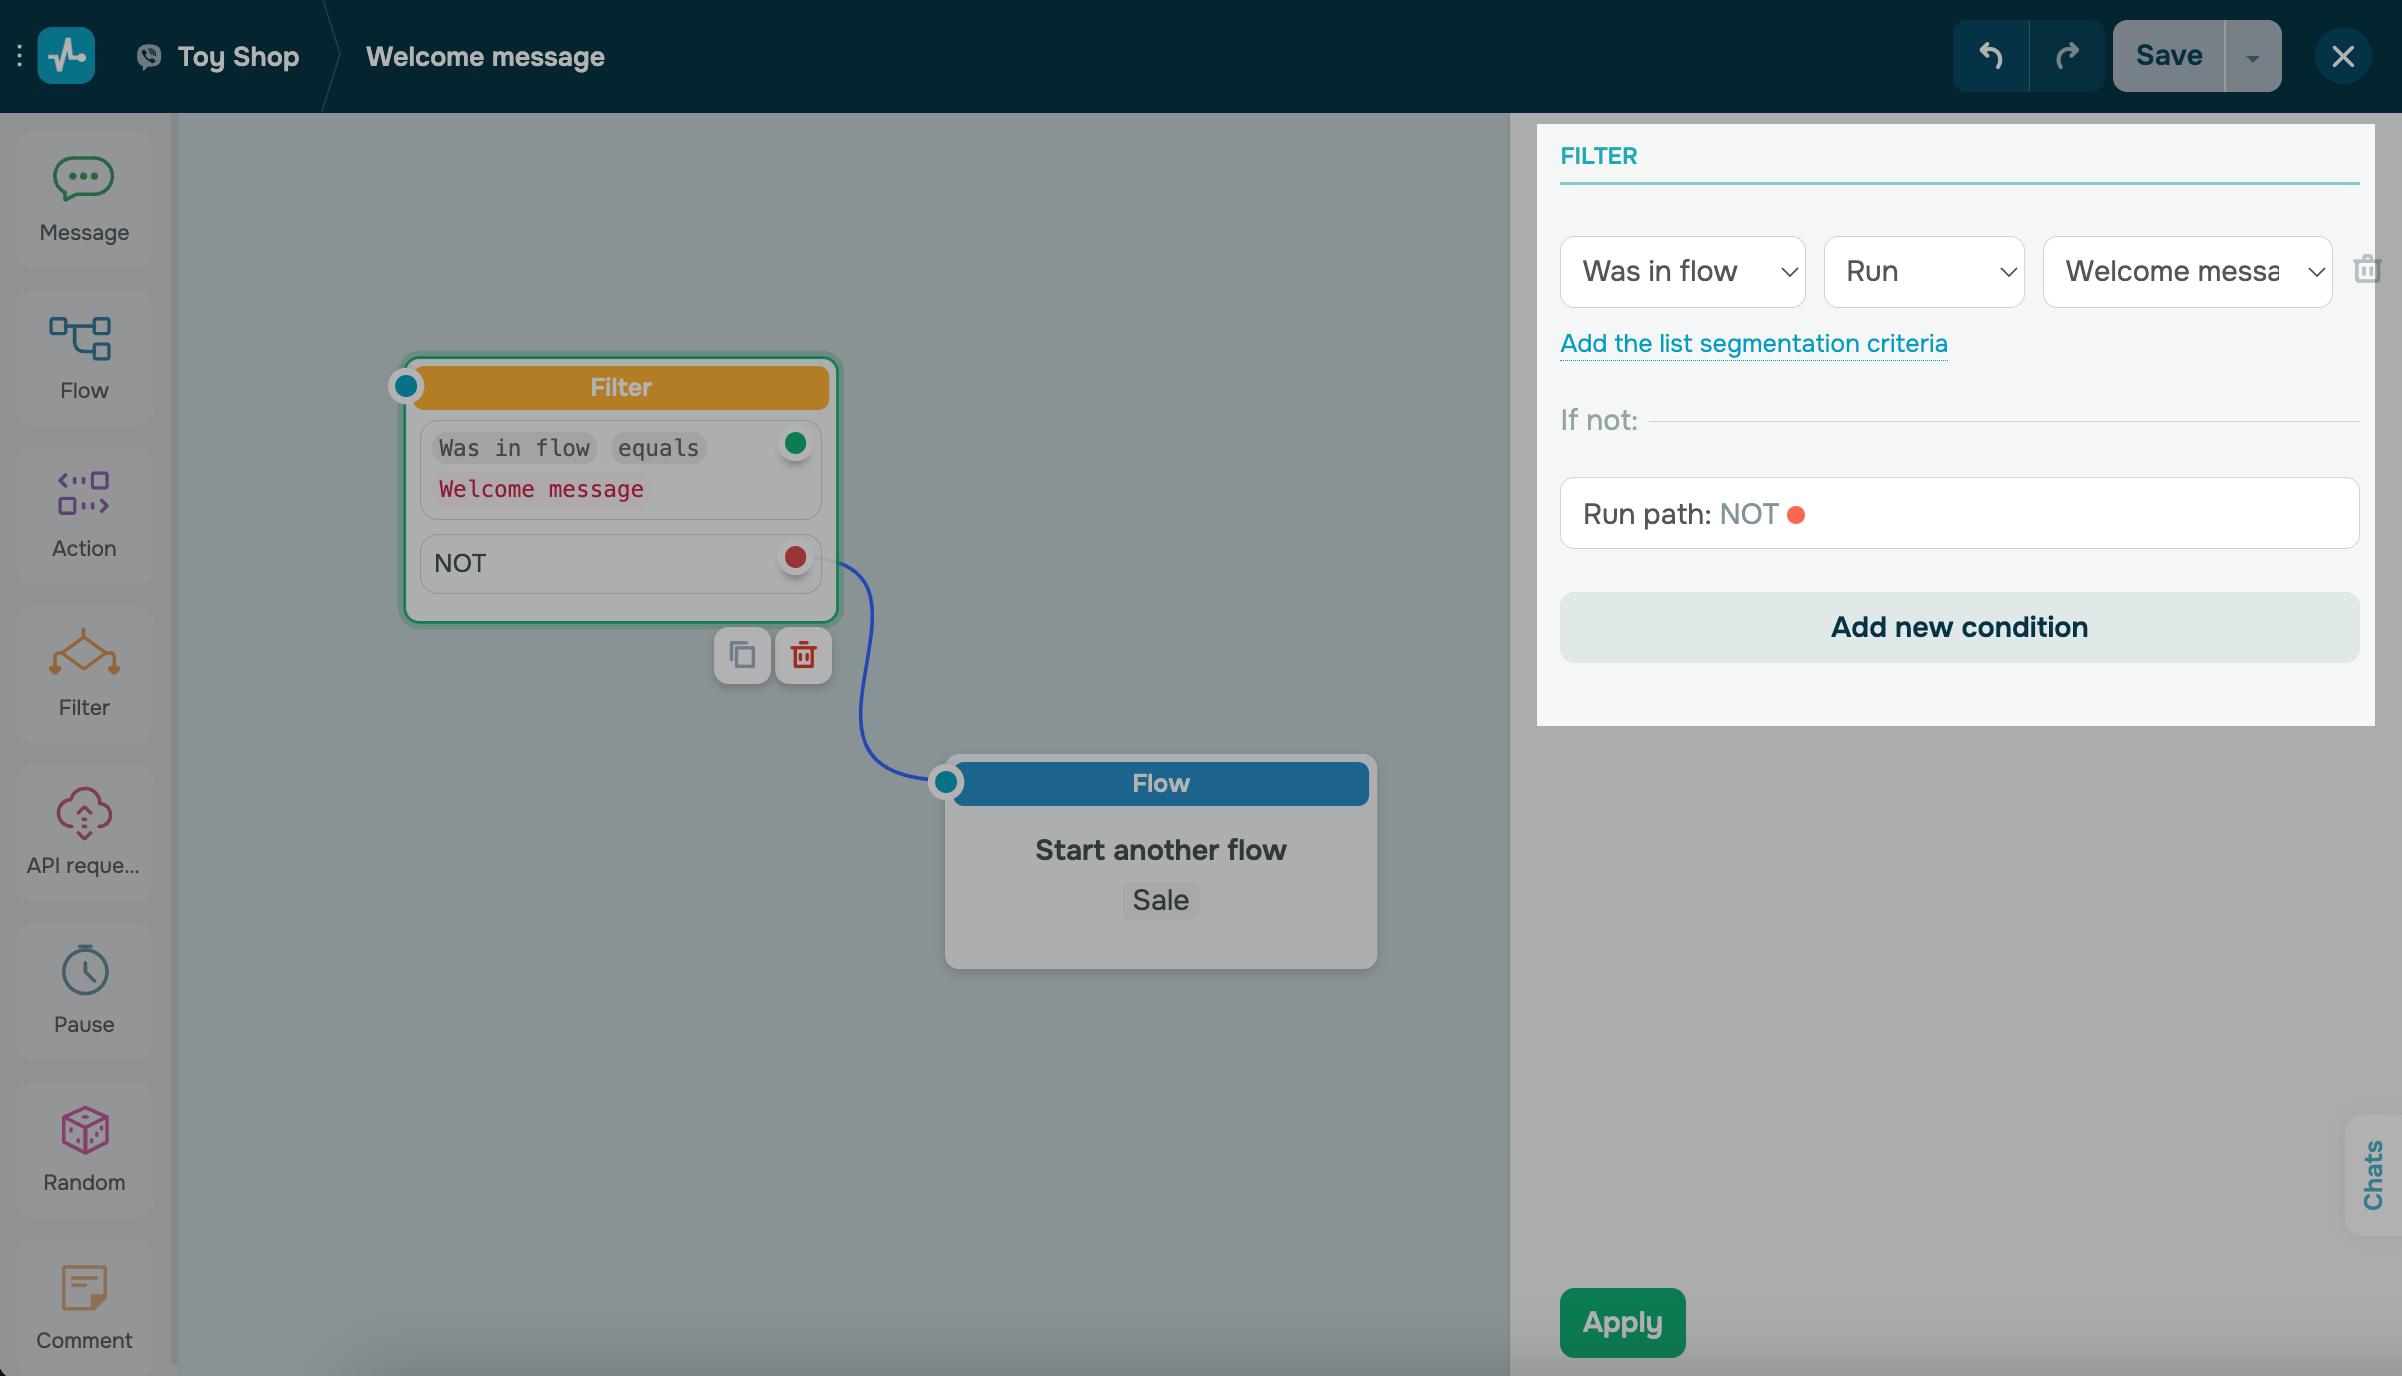Open the 'Welcome message' flow dropdown

[2187, 272]
